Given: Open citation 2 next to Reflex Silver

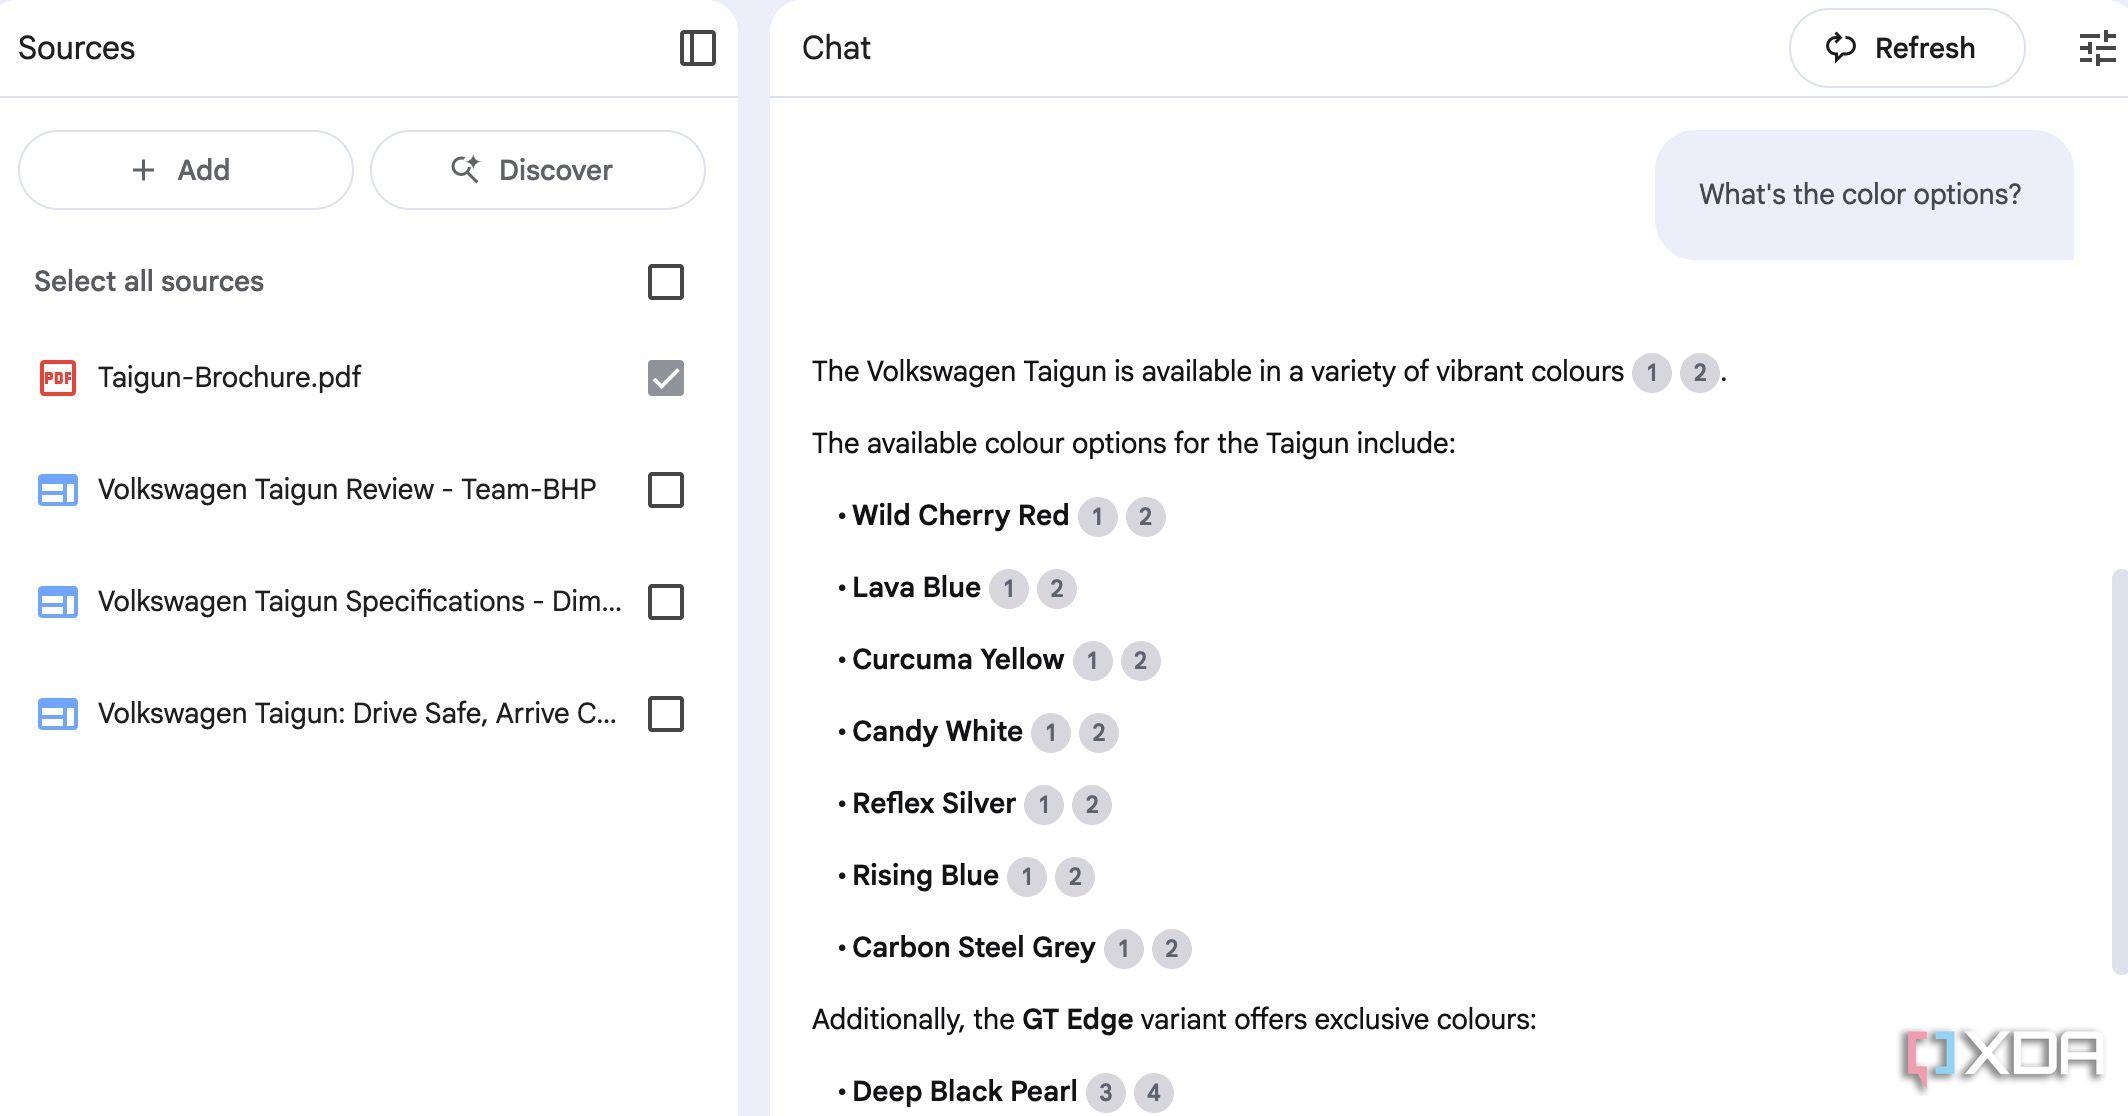Looking at the screenshot, I should 1092,805.
